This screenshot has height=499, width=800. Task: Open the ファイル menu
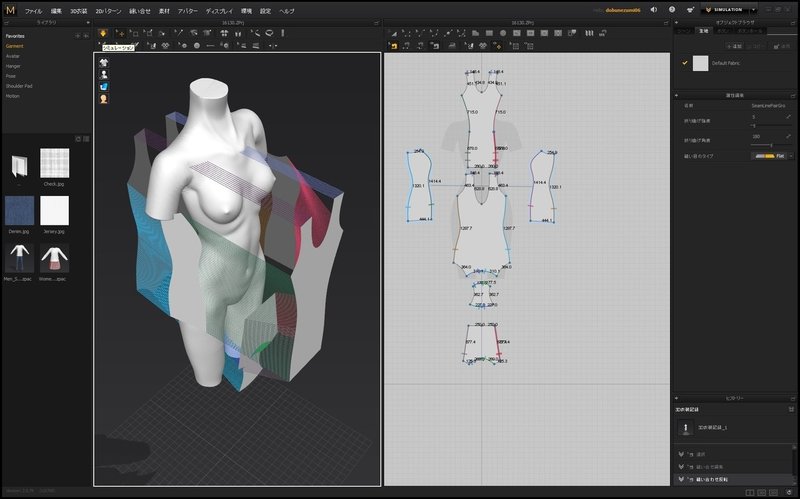pos(33,10)
